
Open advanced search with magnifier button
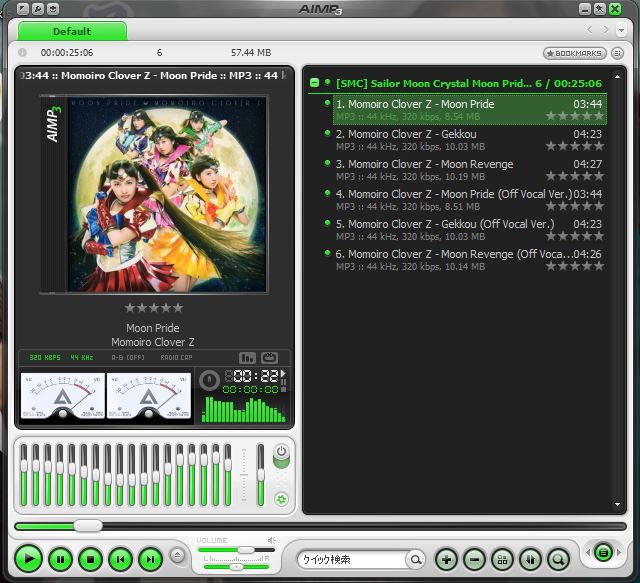coord(558,560)
